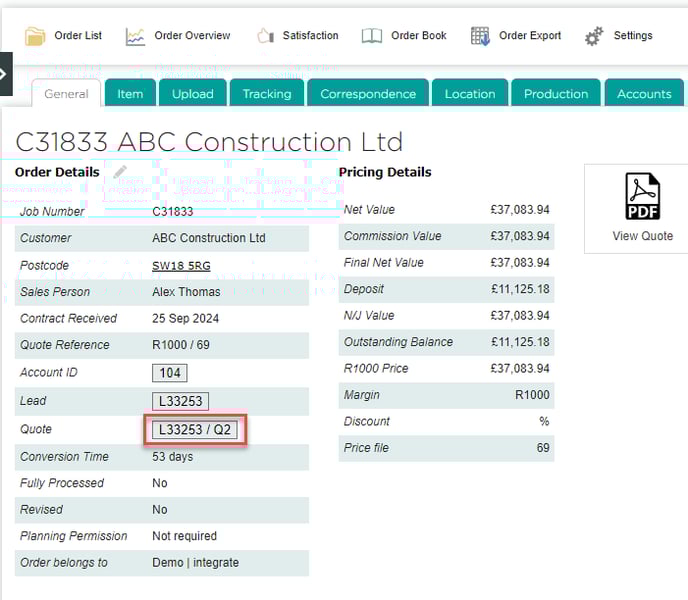Click the Account ID 104 button

coord(170,373)
